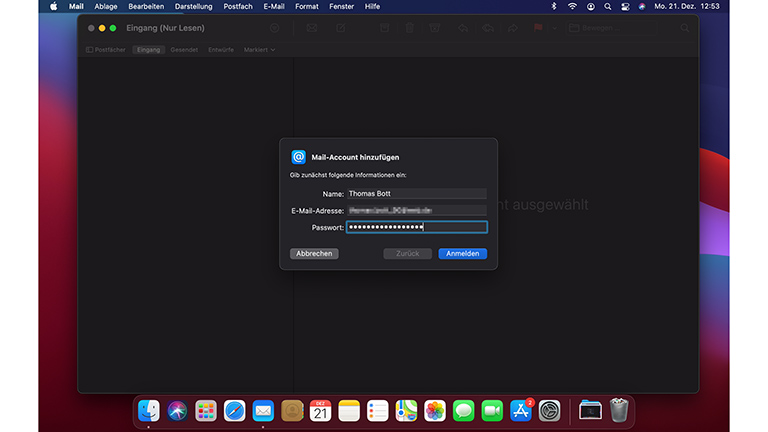Open Safari browser in dock
Viewport: 768px width, 432px height.
[234, 411]
